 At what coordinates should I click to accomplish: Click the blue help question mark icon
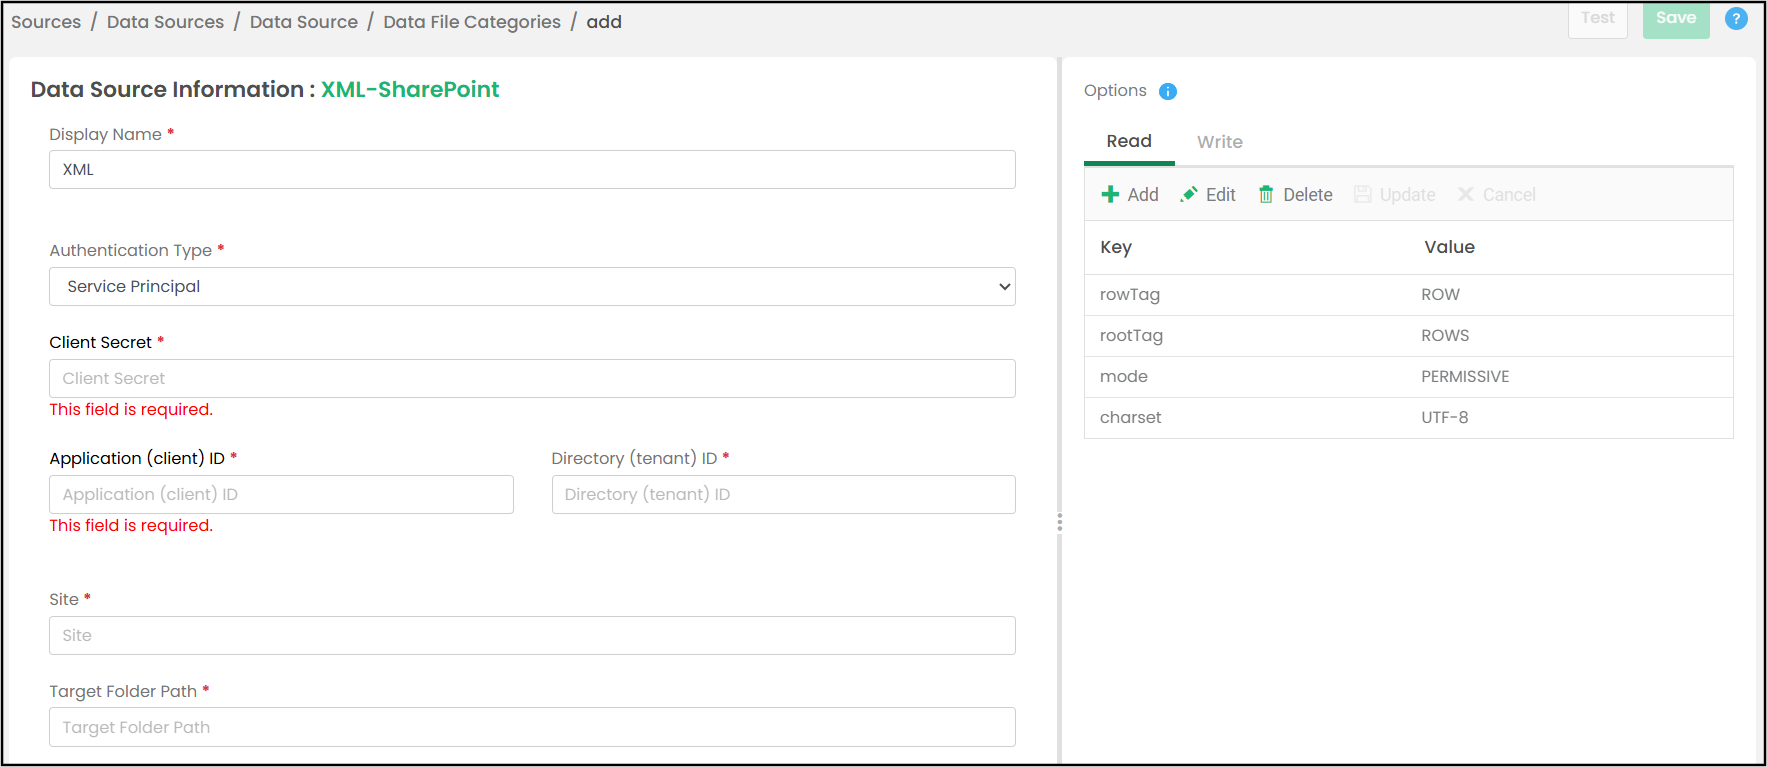pos(1737,18)
